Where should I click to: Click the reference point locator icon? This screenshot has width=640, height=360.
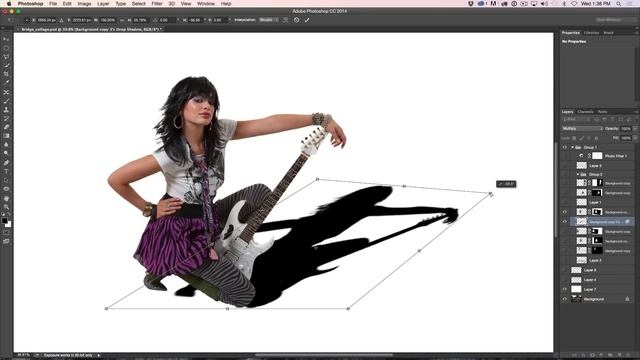point(27,20)
